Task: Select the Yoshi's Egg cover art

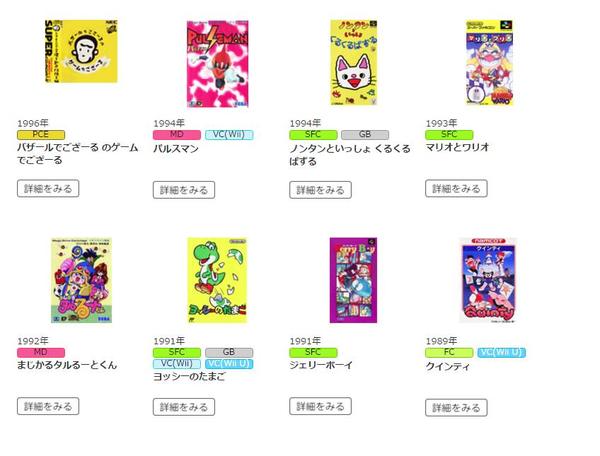Action: click(x=217, y=280)
